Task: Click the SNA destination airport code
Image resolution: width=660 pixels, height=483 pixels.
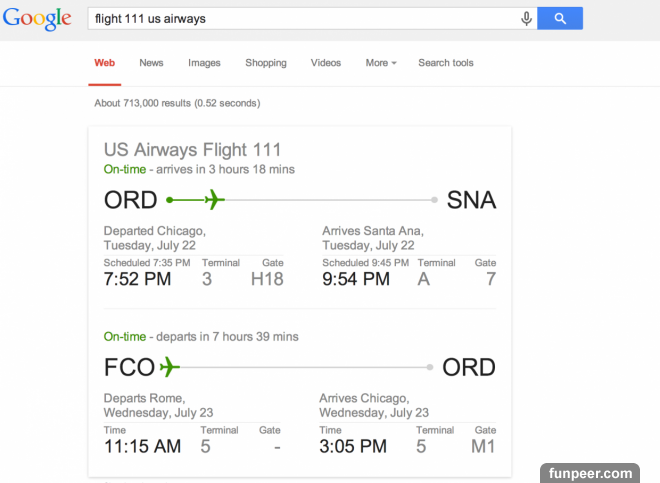Action: pyautogui.click(x=471, y=200)
